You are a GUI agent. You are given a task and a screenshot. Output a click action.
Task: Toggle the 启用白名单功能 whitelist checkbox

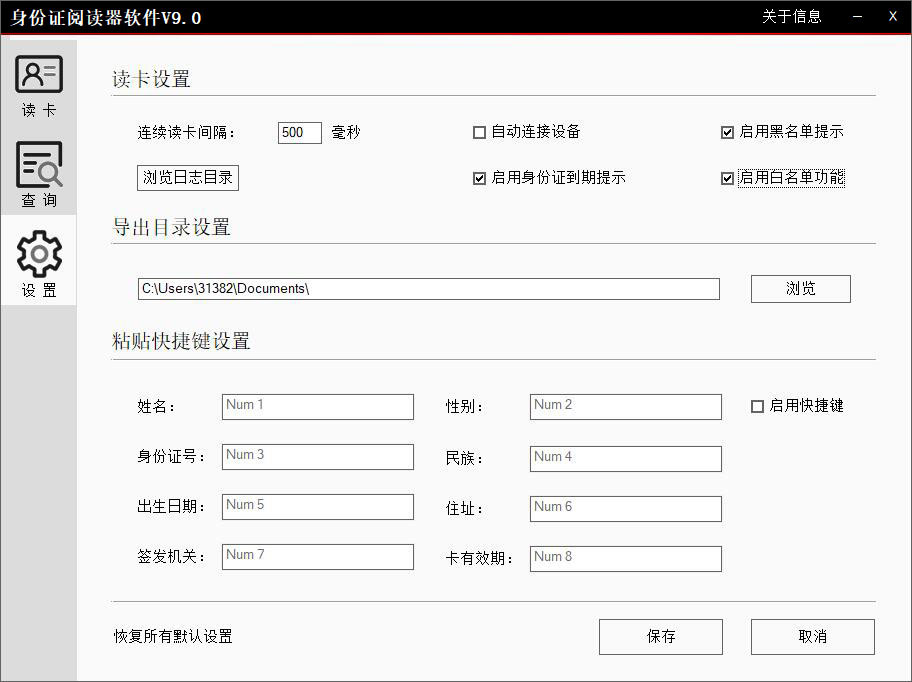point(726,178)
